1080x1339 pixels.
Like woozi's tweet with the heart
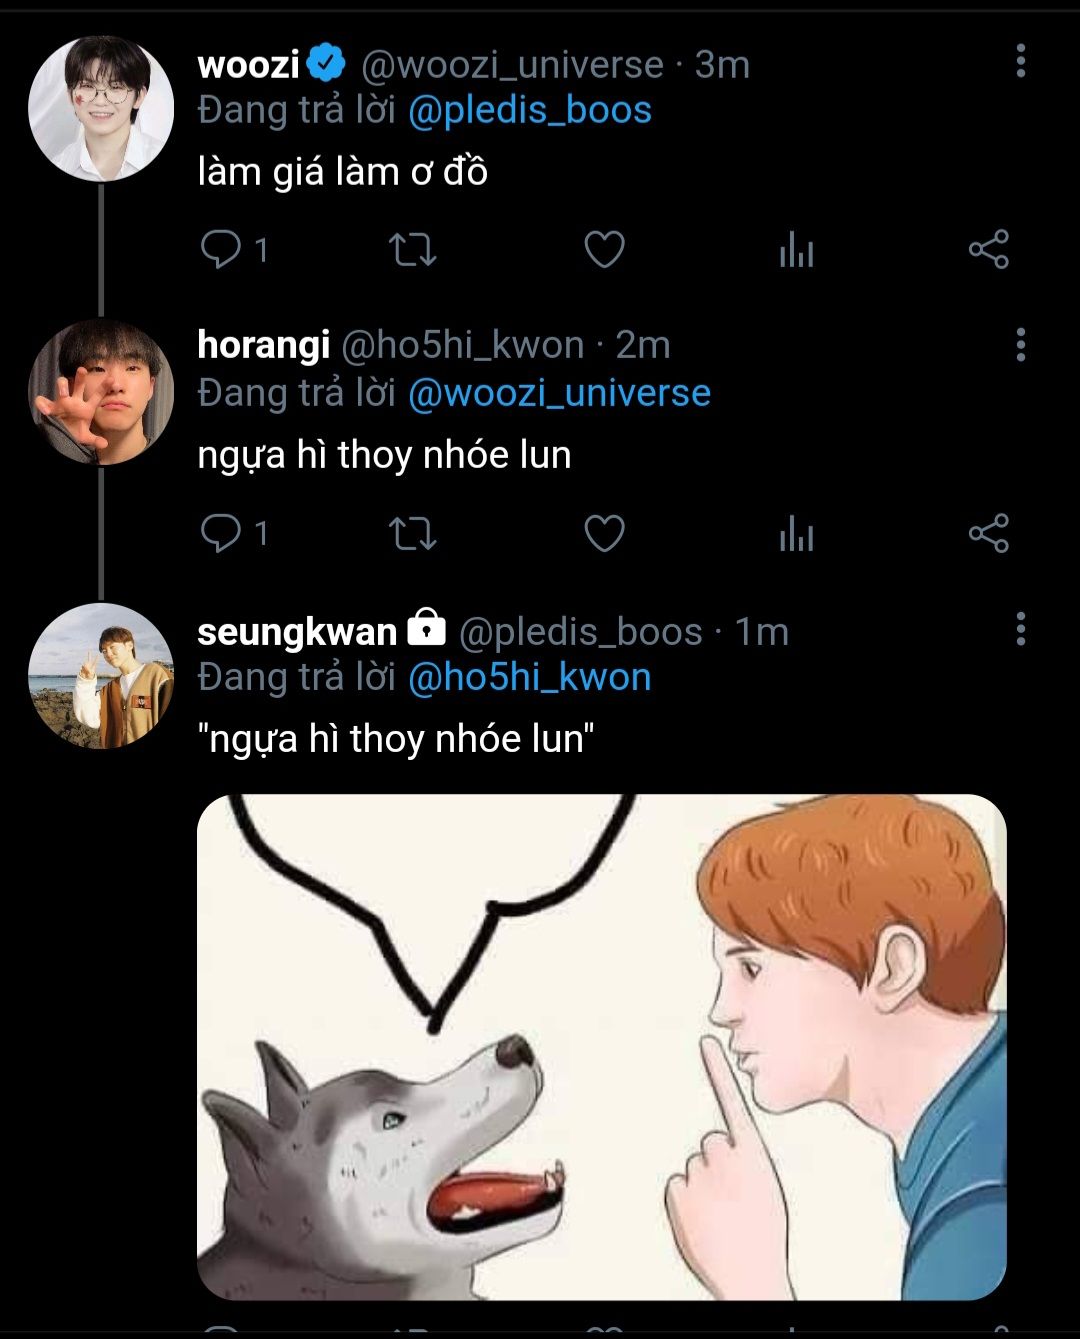(x=604, y=249)
